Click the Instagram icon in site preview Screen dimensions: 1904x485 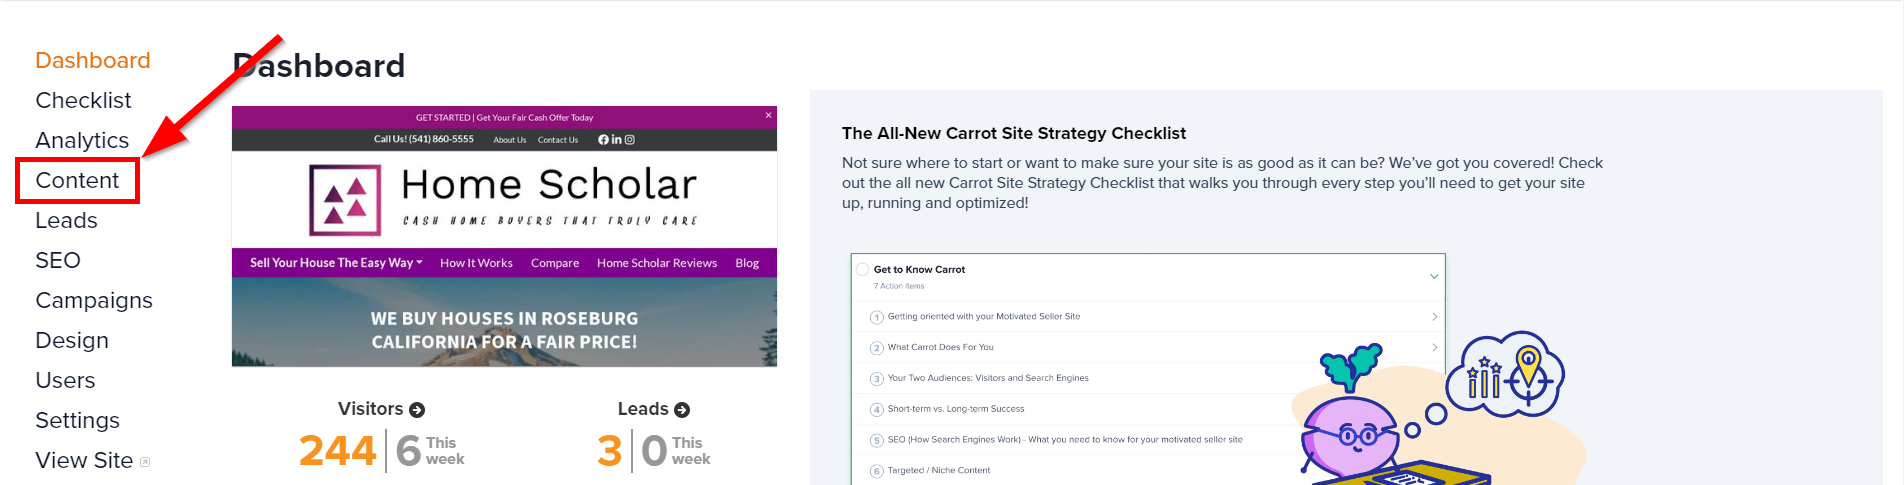point(630,140)
